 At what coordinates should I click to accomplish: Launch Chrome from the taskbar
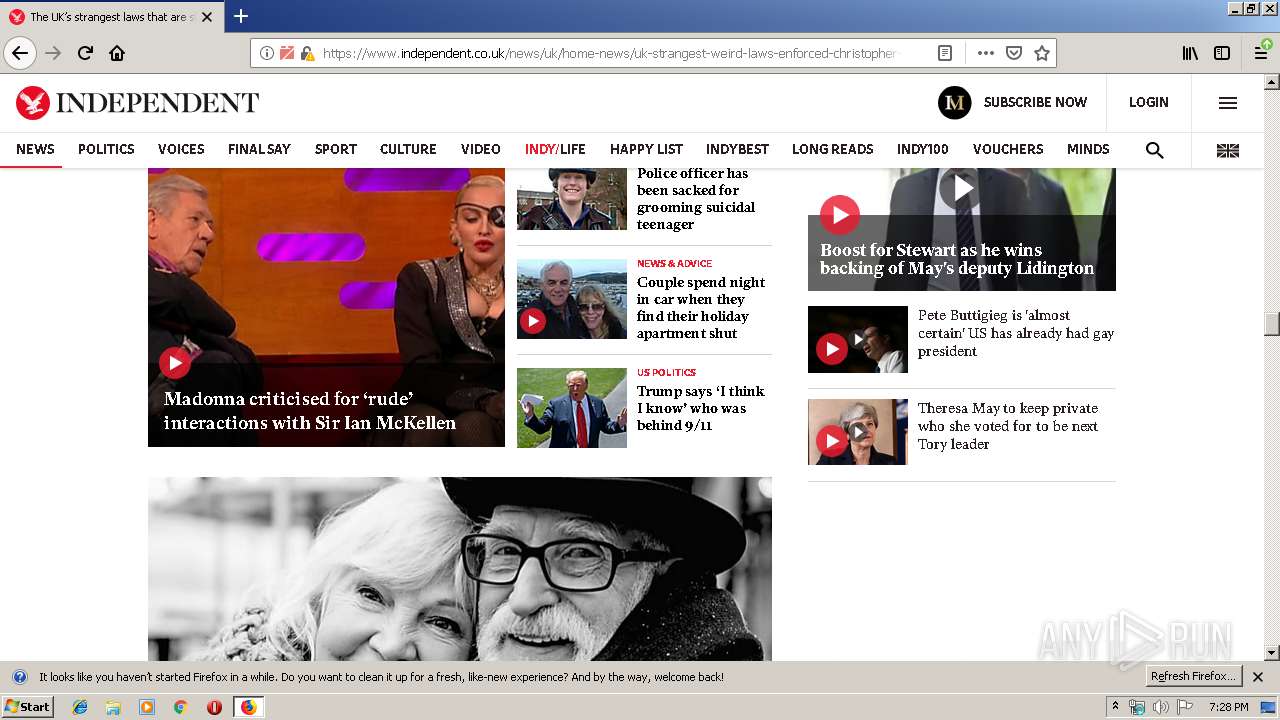180,707
